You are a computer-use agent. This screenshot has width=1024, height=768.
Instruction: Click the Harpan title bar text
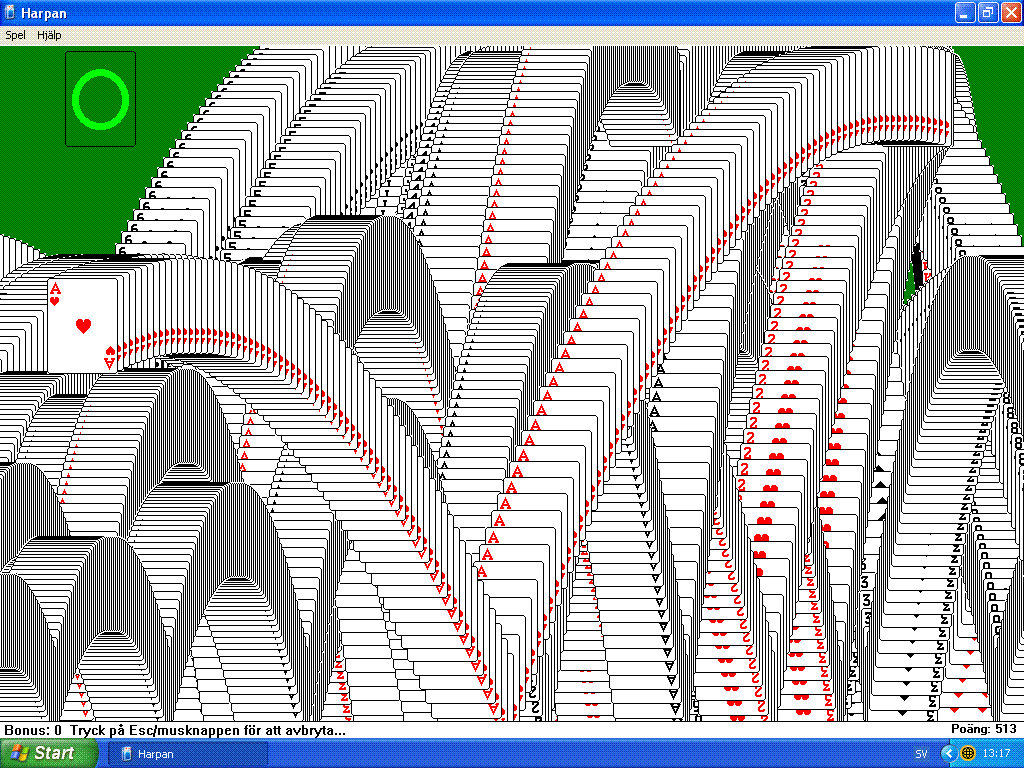pyautogui.click(x=42, y=12)
